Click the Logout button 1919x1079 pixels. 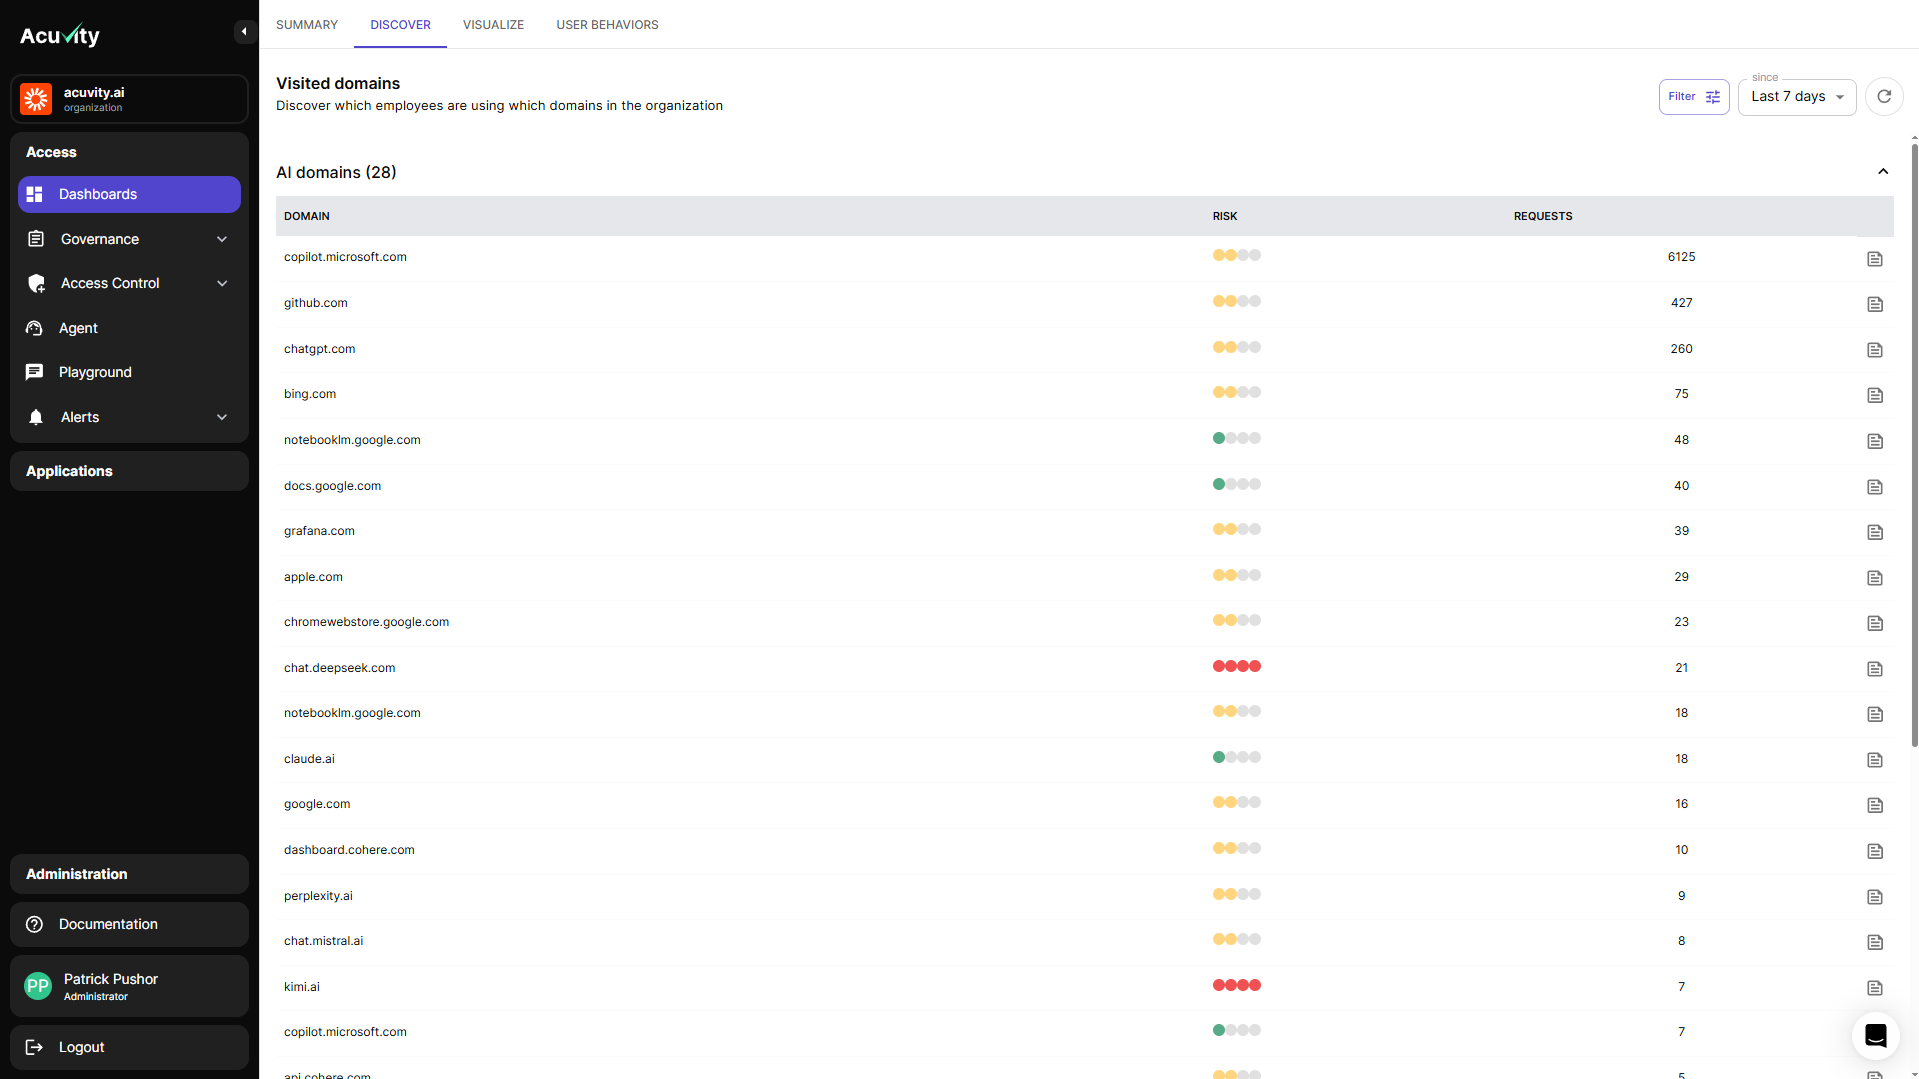pos(129,1047)
